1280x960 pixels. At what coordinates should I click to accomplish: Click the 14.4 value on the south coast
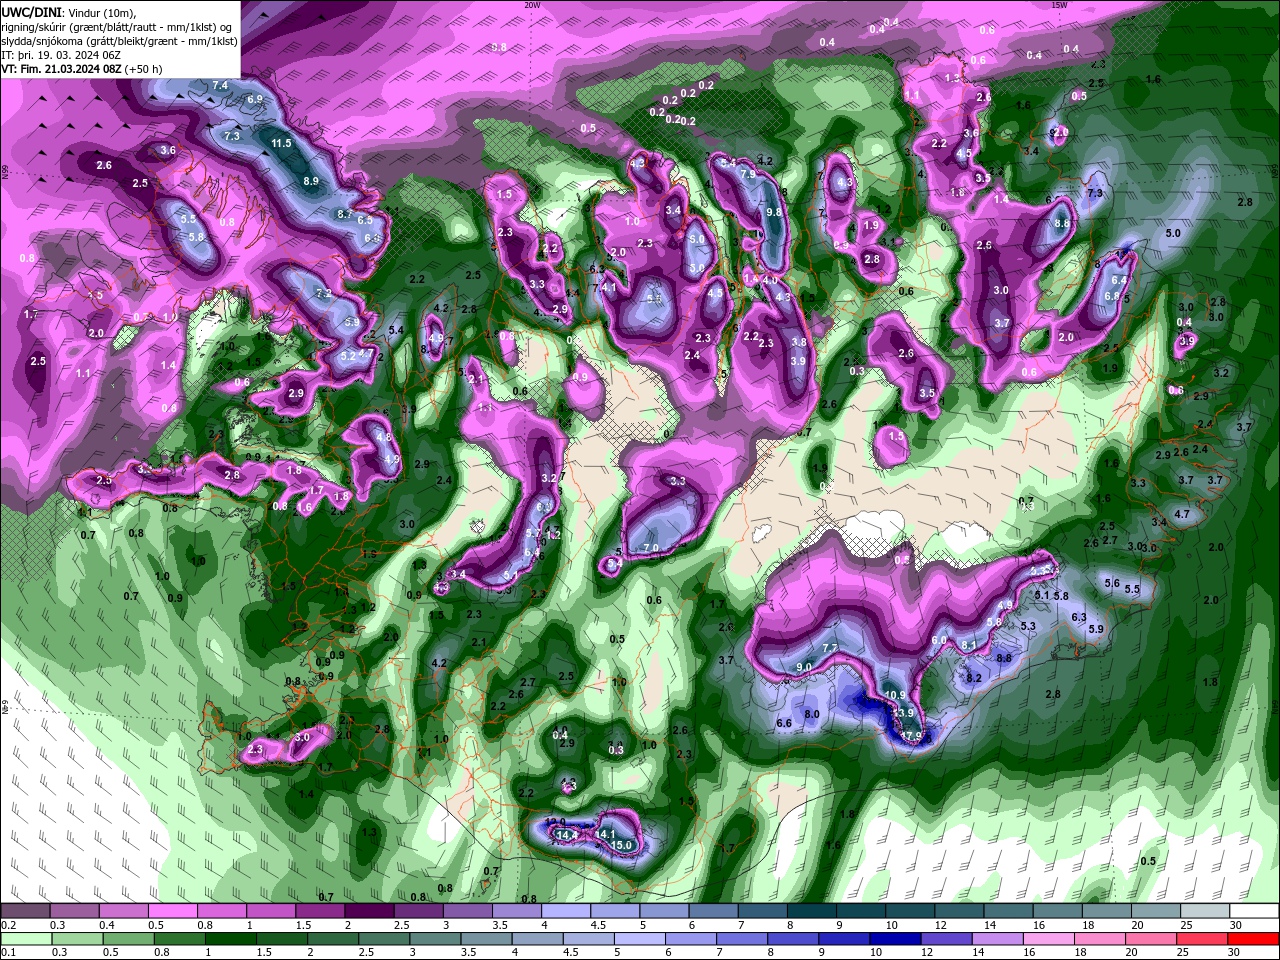point(568,835)
